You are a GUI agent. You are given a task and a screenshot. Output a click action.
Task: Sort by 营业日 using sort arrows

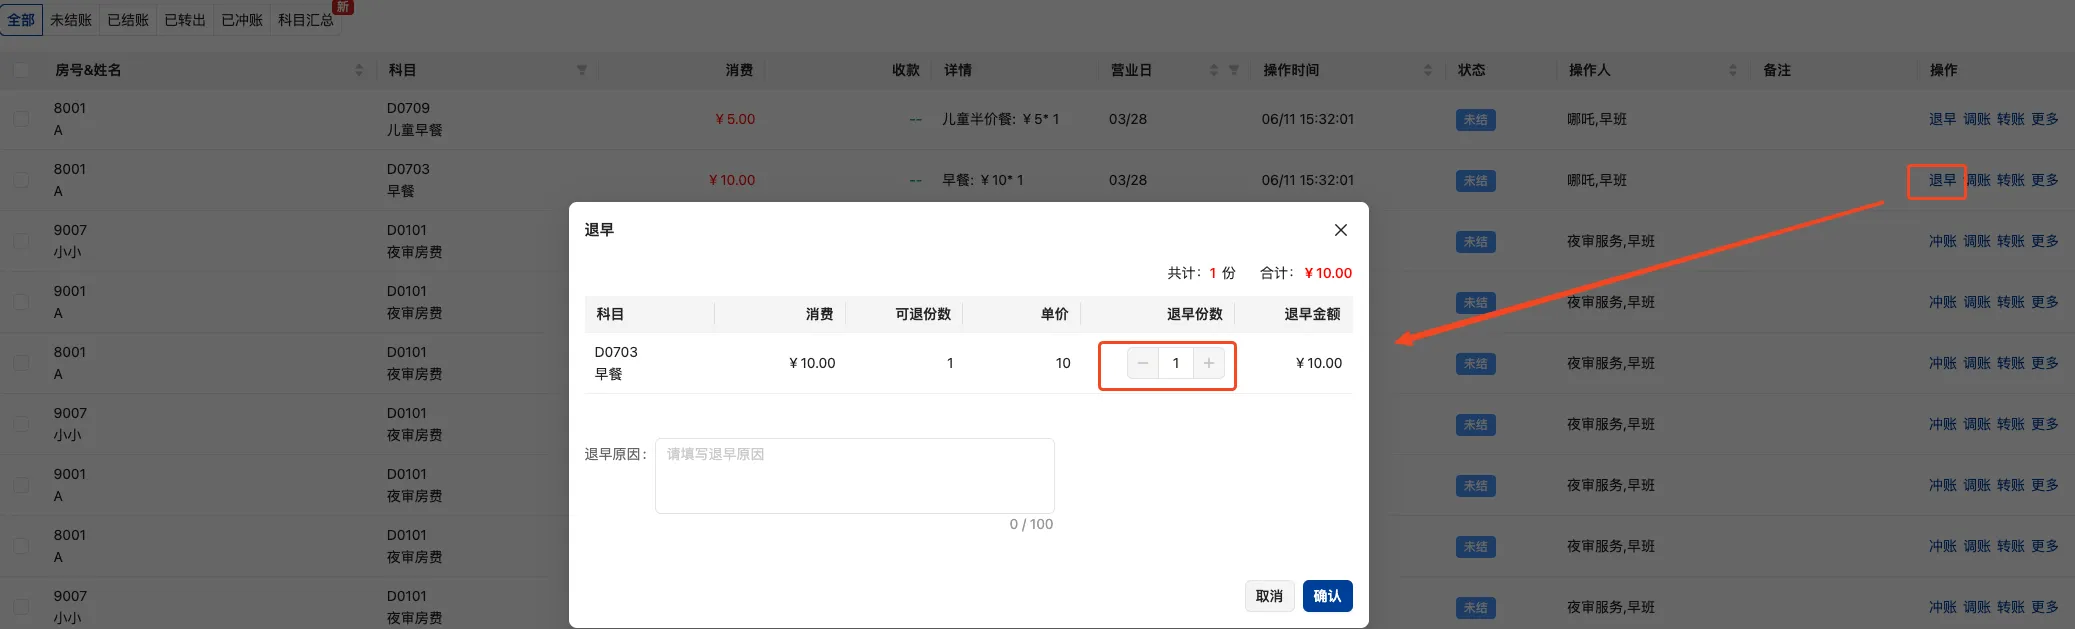pyautogui.click(x=1214, y=70)
